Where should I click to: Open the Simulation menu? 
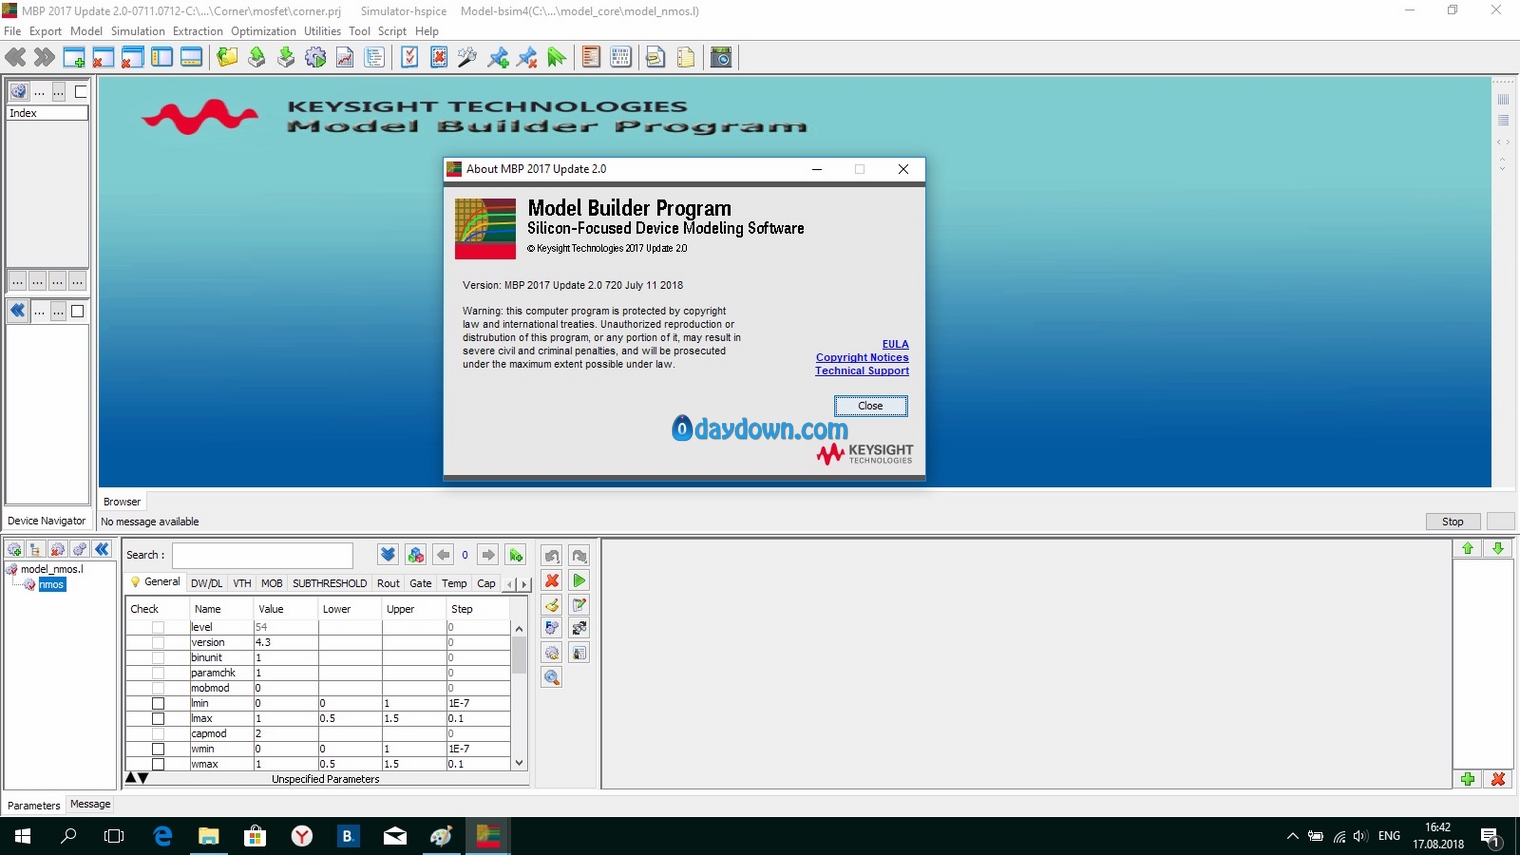pyautogui.click(x=138, y=31)
